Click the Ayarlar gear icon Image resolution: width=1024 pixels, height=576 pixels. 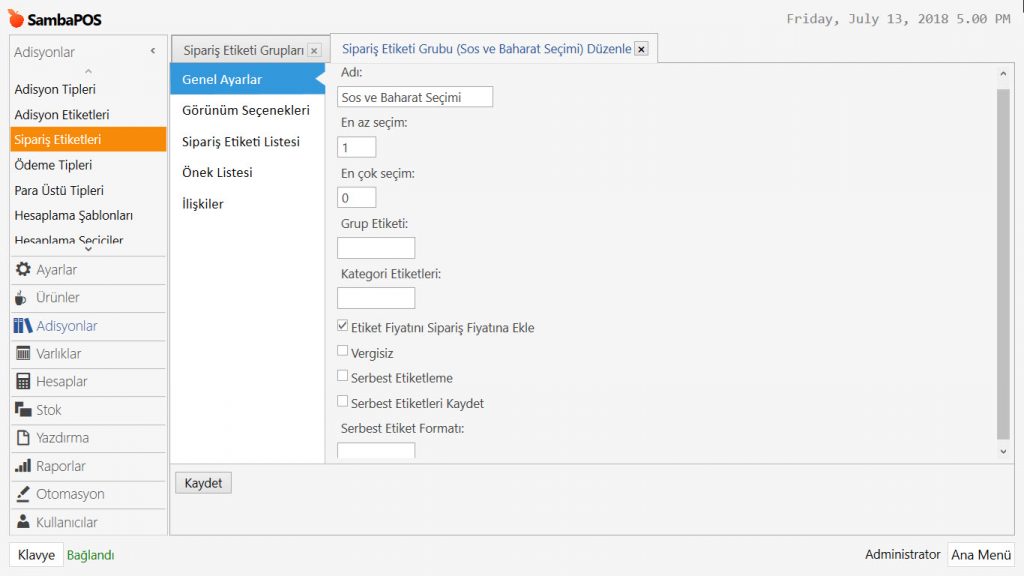(23, 270)
